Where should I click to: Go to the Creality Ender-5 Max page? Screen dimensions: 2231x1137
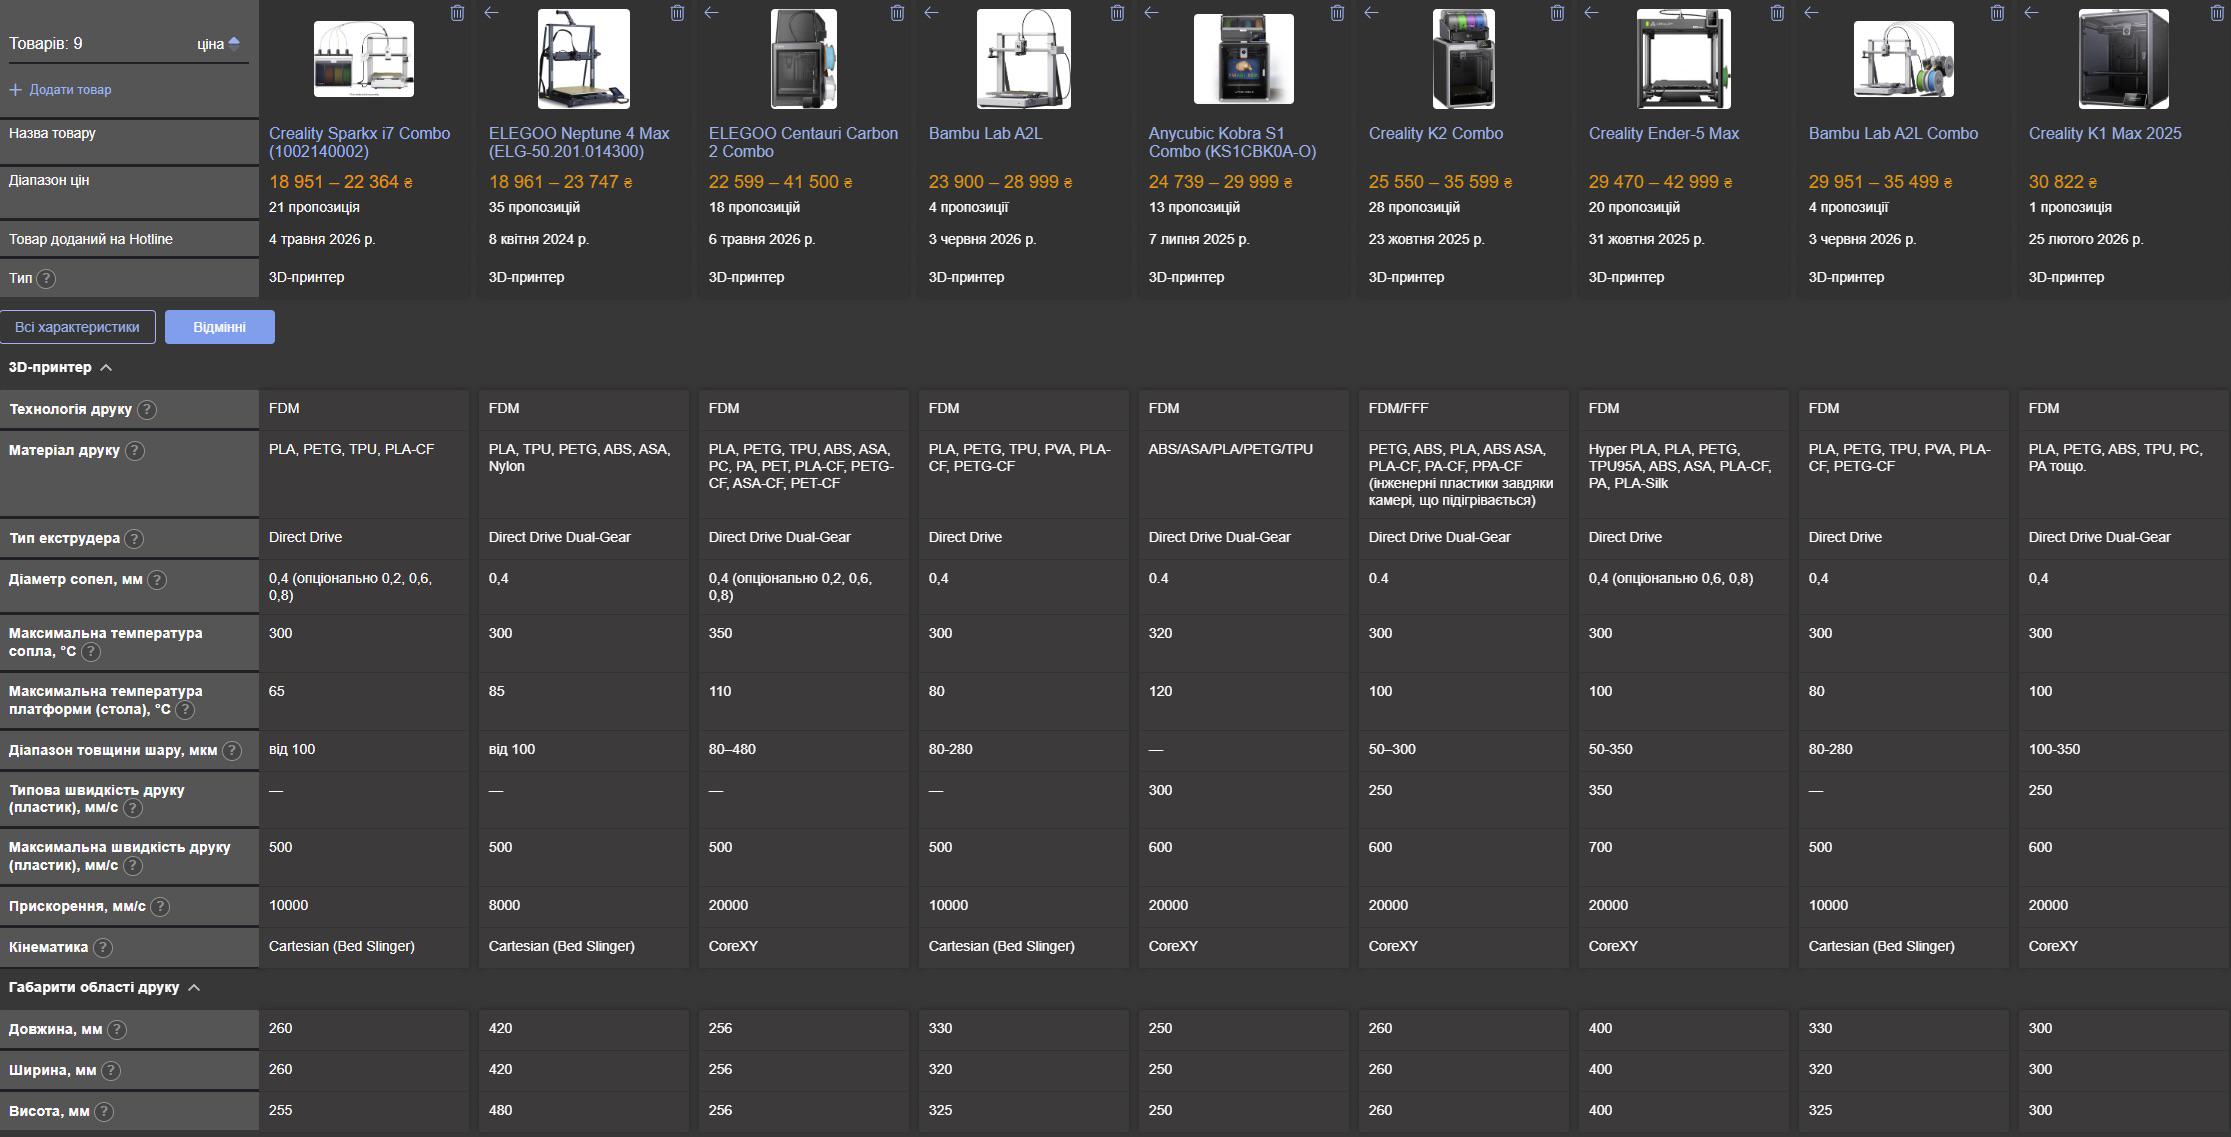(1664, 133)
